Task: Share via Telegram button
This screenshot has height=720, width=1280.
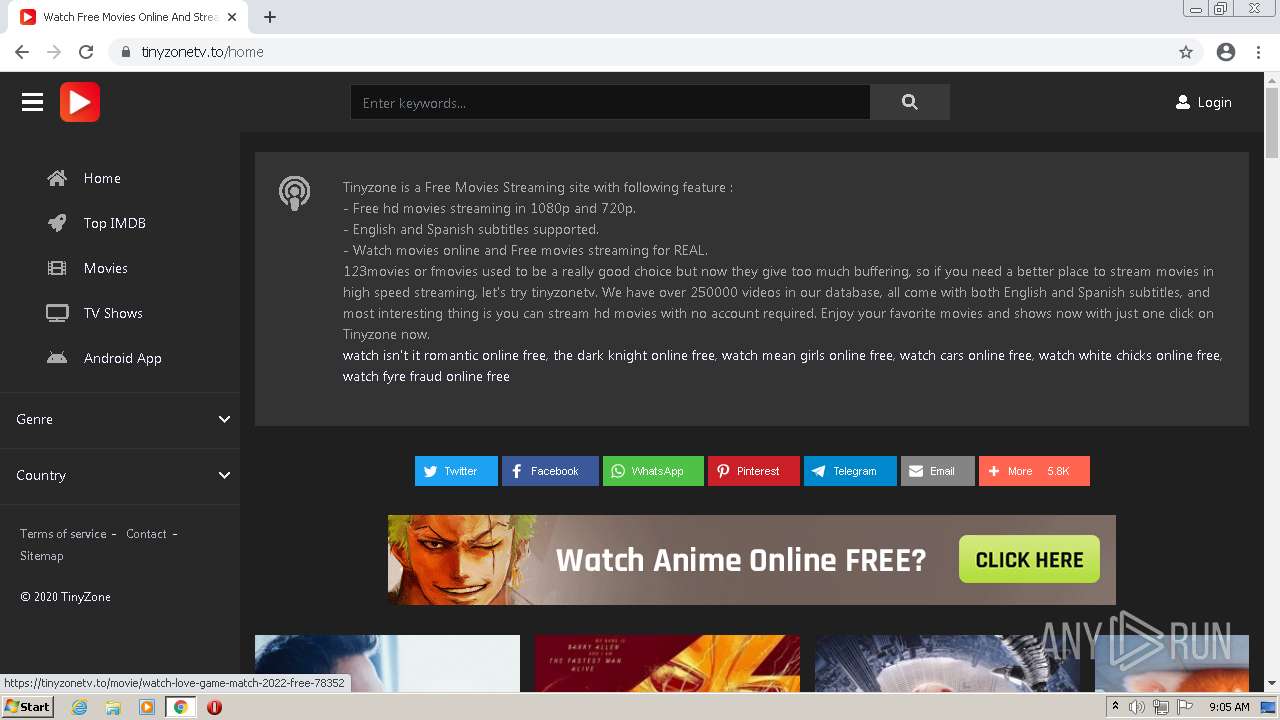Action: click(850, 471)
